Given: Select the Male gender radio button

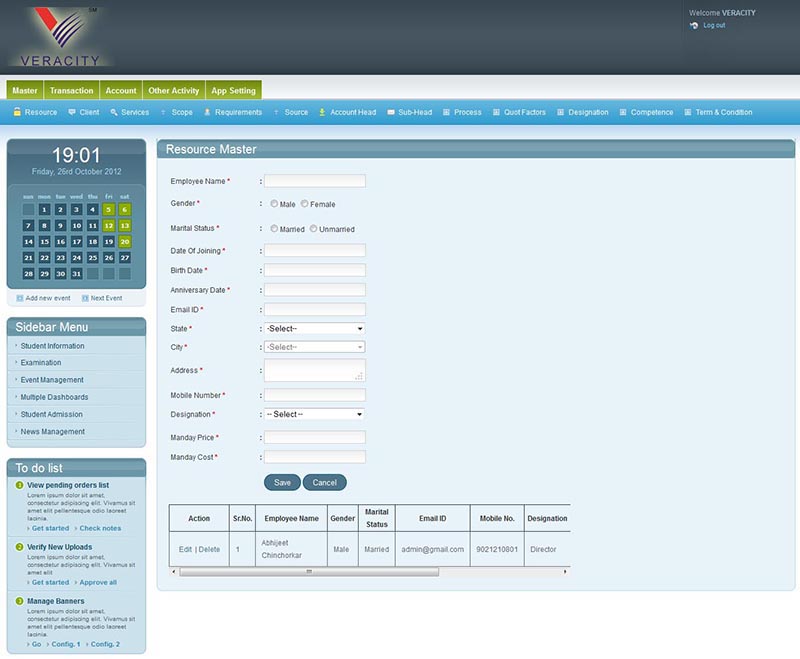Looking at the screenshot, I should (274, 204).
